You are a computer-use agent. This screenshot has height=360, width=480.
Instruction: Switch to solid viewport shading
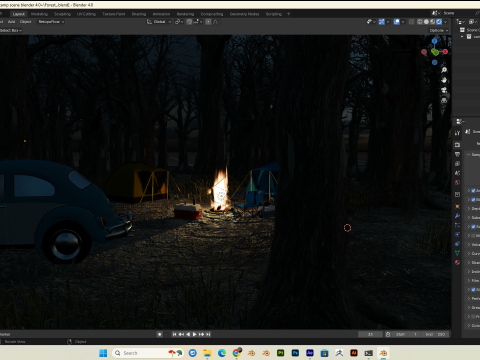pyautogui.click(x=426, y=22)
